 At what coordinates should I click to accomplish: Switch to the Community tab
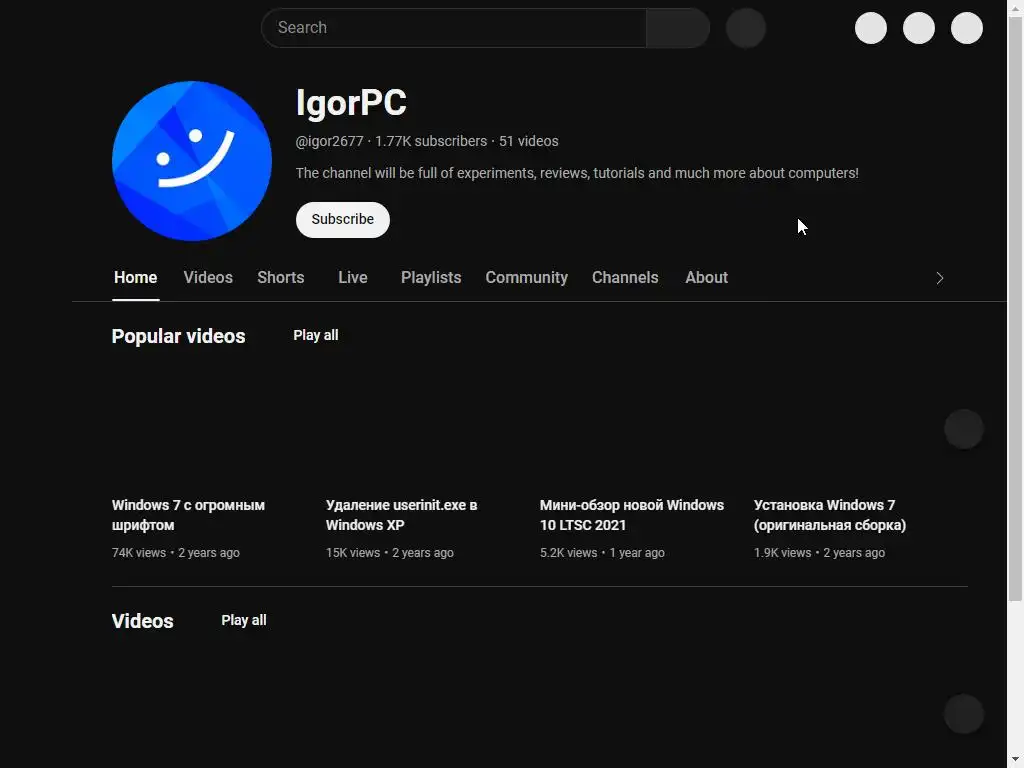[x=526, y=278]
